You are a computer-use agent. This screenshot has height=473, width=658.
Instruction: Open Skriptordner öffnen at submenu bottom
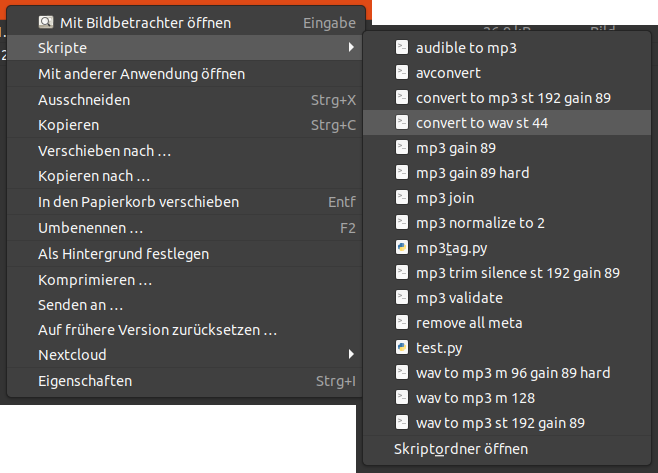507,449
